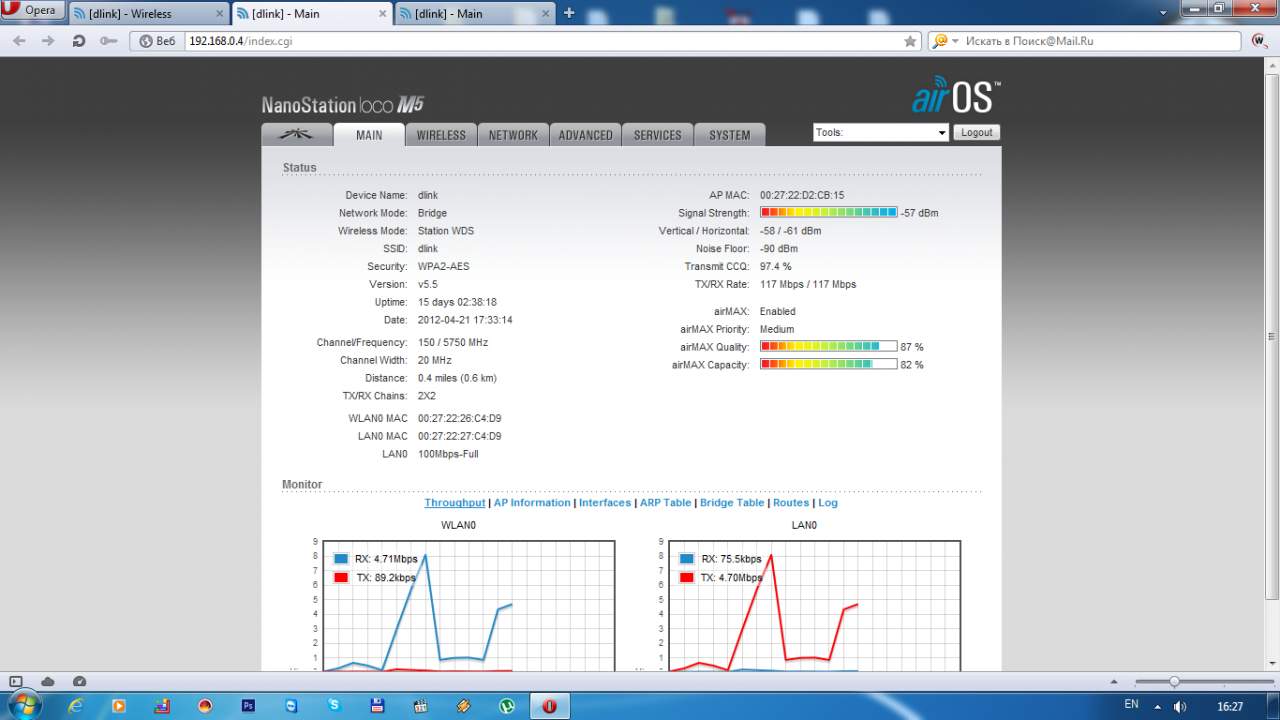Reload the page with the refresh icon
This screenshot has width=1280, height=720.
79,41
